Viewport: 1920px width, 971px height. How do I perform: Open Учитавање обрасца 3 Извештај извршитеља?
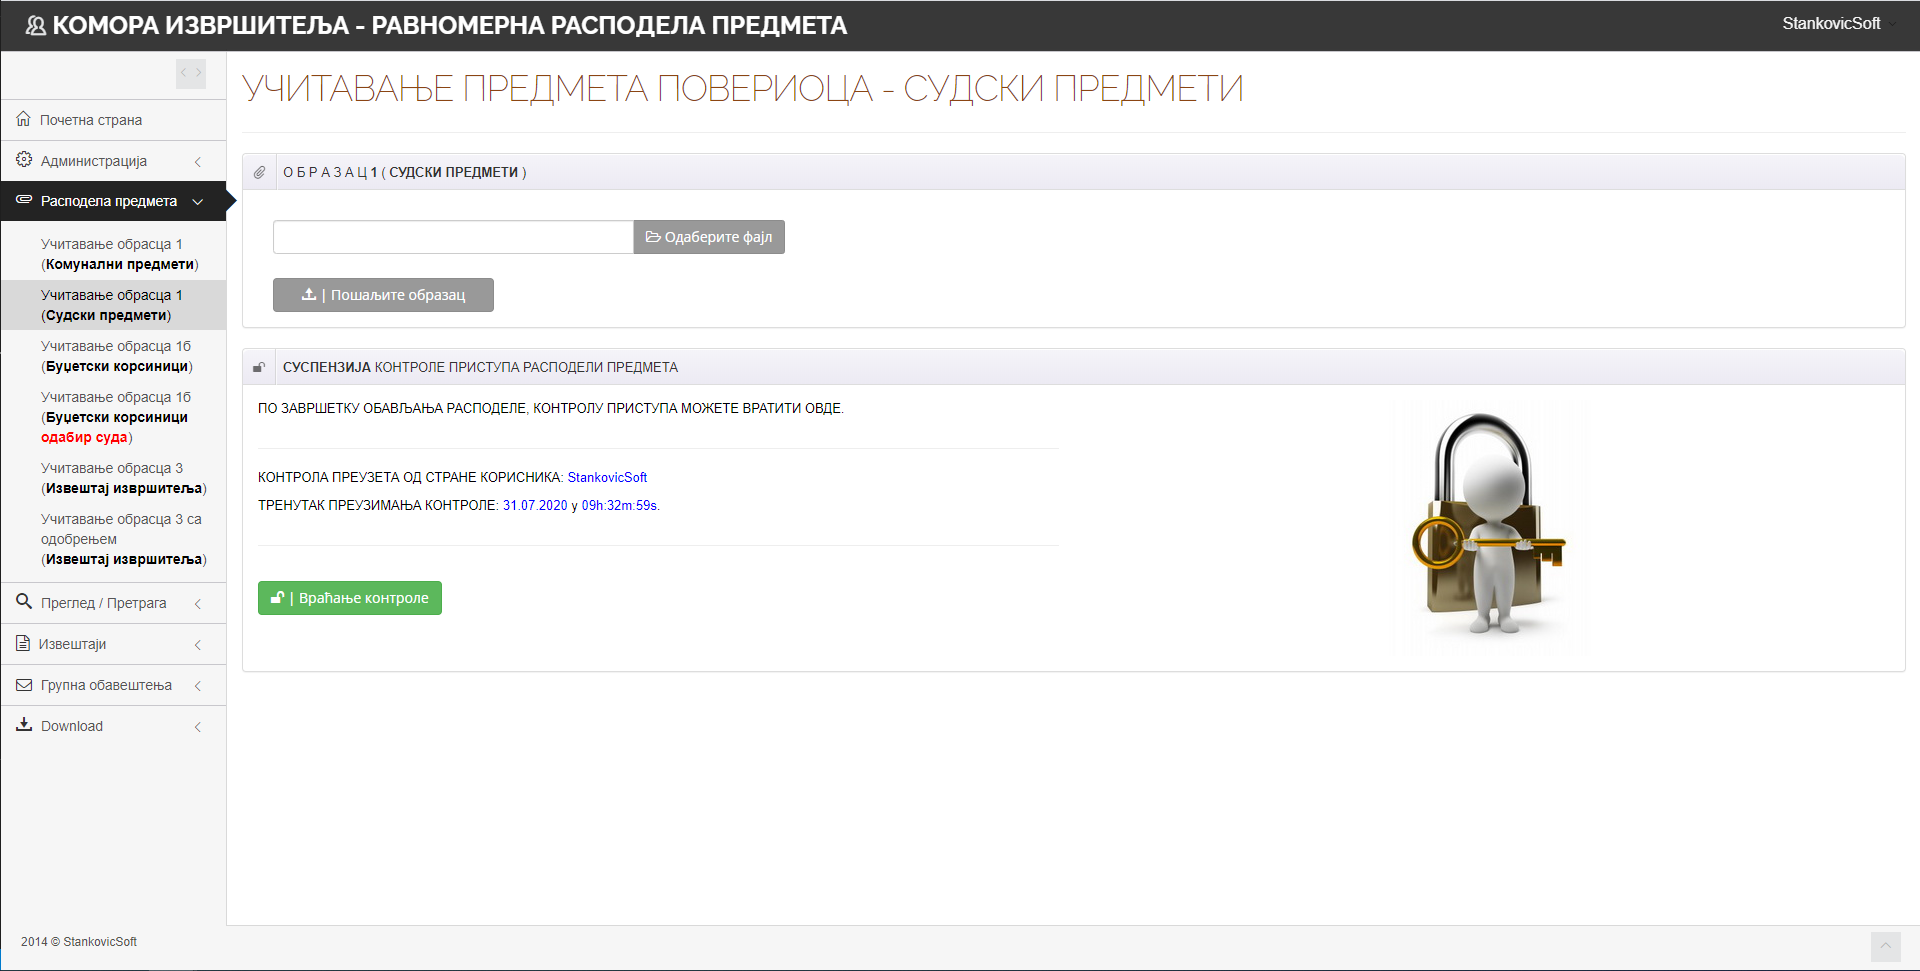(x=123, y=478)
